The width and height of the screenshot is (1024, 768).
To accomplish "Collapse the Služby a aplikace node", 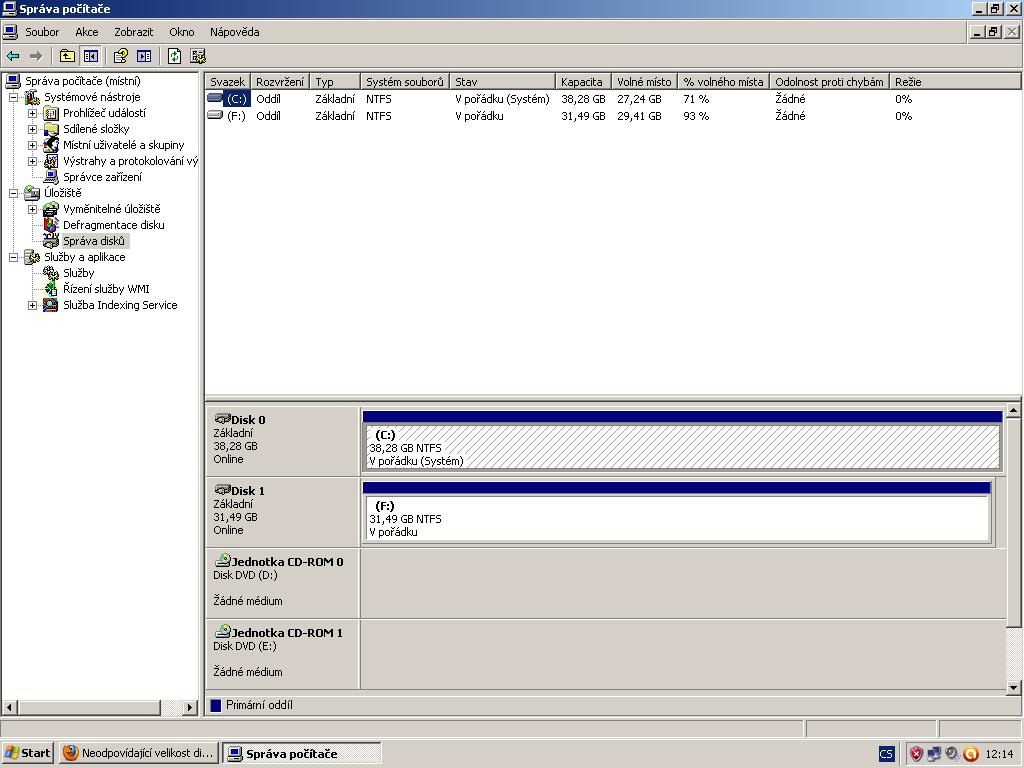I will point(13,257).
